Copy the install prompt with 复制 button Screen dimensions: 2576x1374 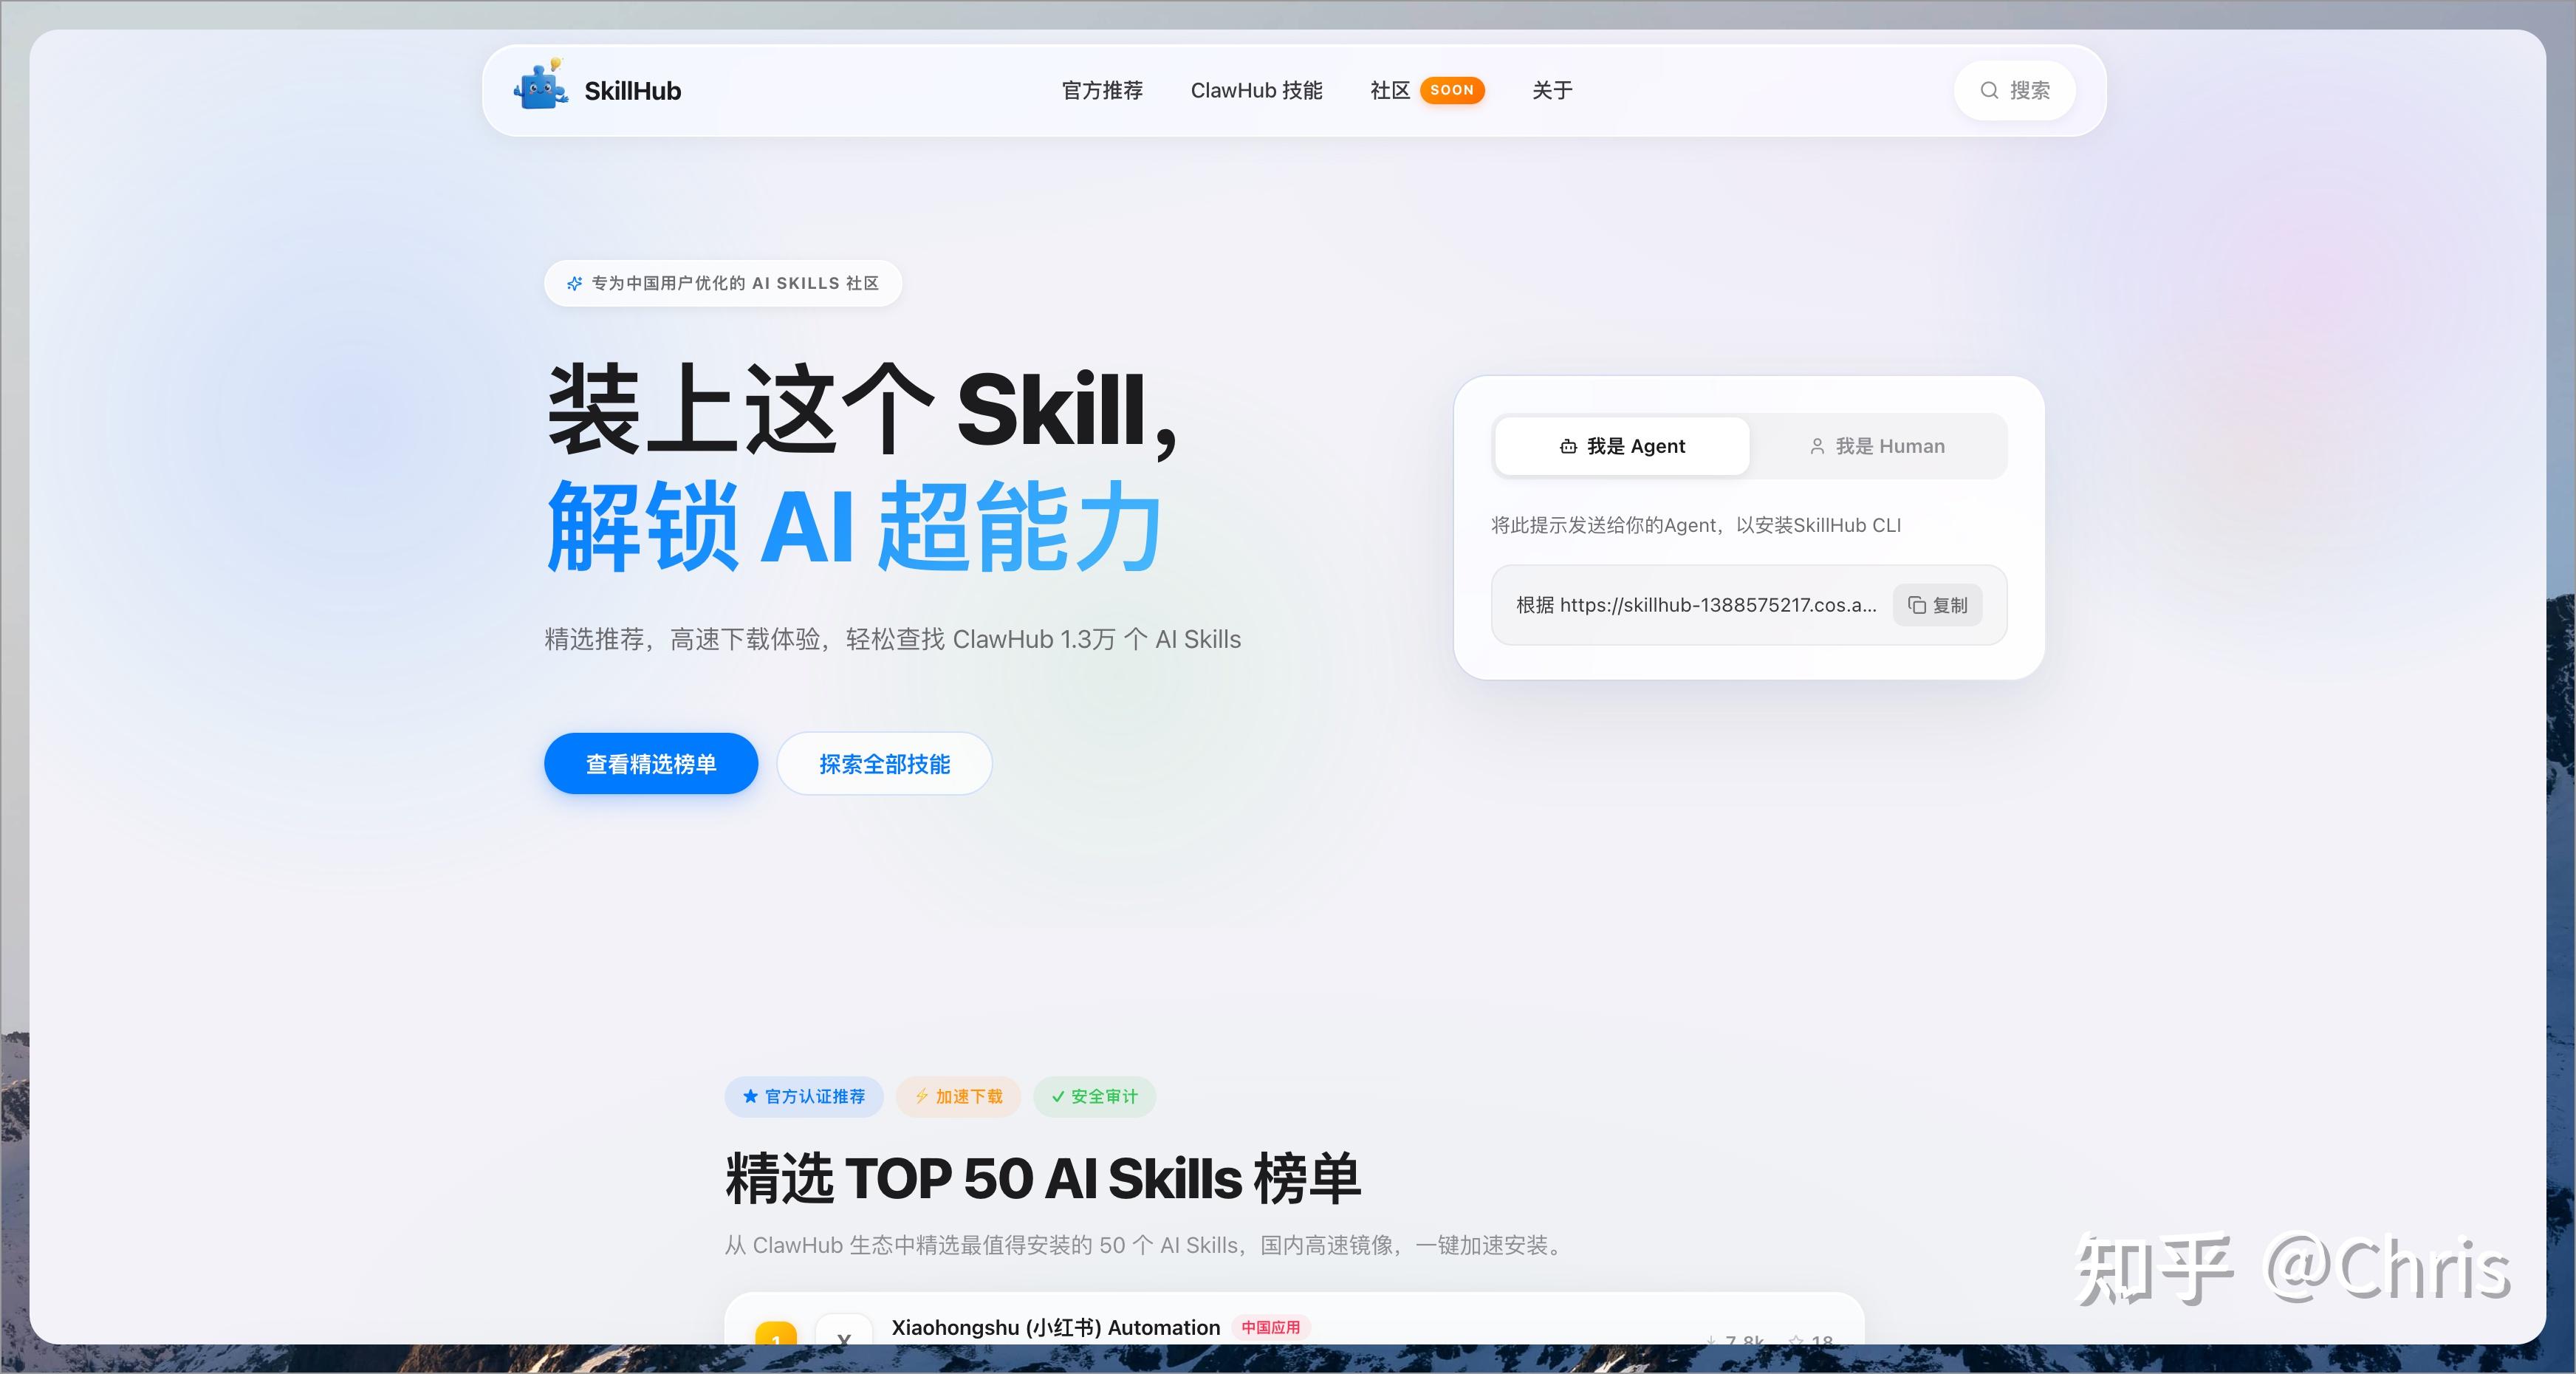pos(1937,605)
